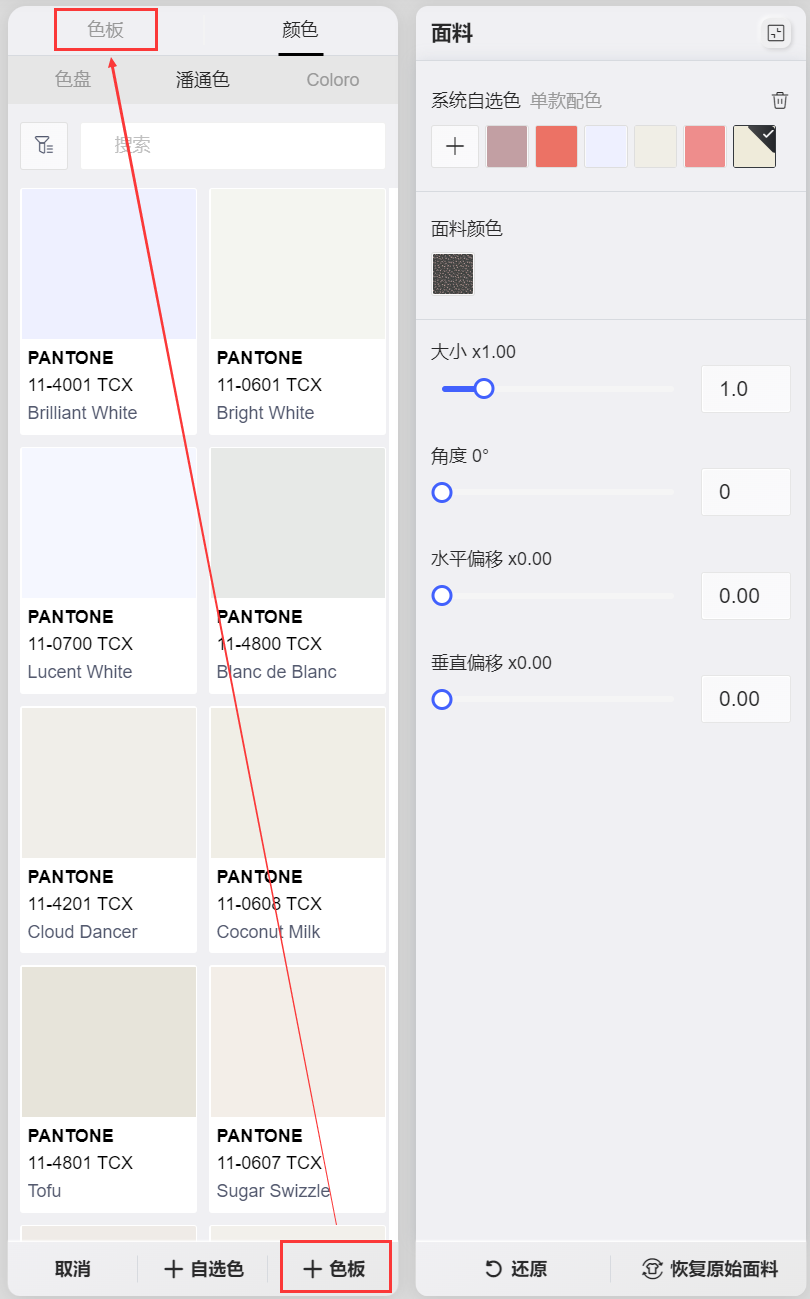Switch to the 色板 tab
Image resolution: width=810 pixels, height=1299 pixels.
tap(105, 30)
